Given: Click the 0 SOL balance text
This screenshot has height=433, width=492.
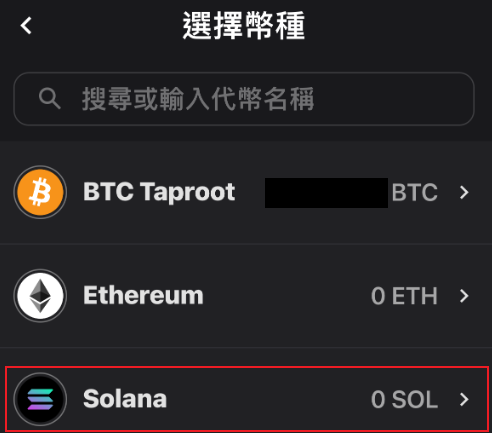Looking at the screenshot, I should pyautogui.click(x=404, y=399).
